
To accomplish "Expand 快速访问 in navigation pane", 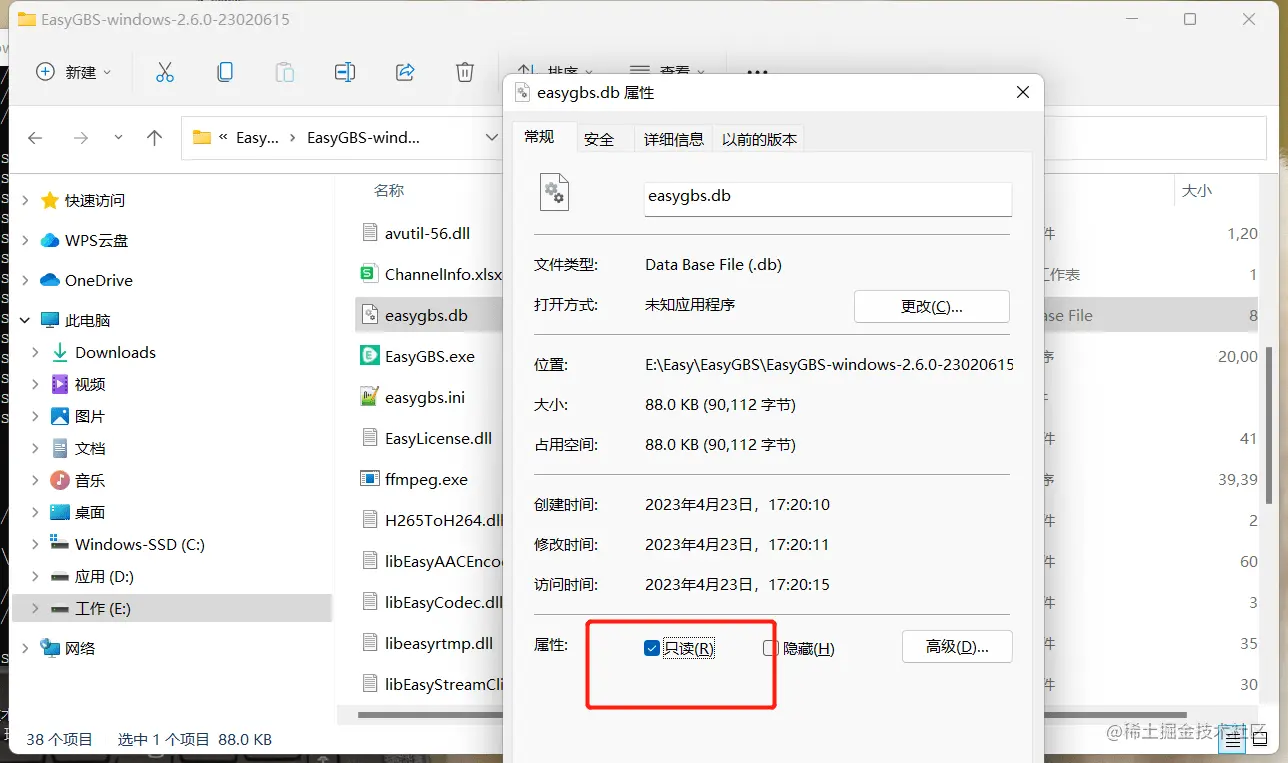I will point(25,200).
